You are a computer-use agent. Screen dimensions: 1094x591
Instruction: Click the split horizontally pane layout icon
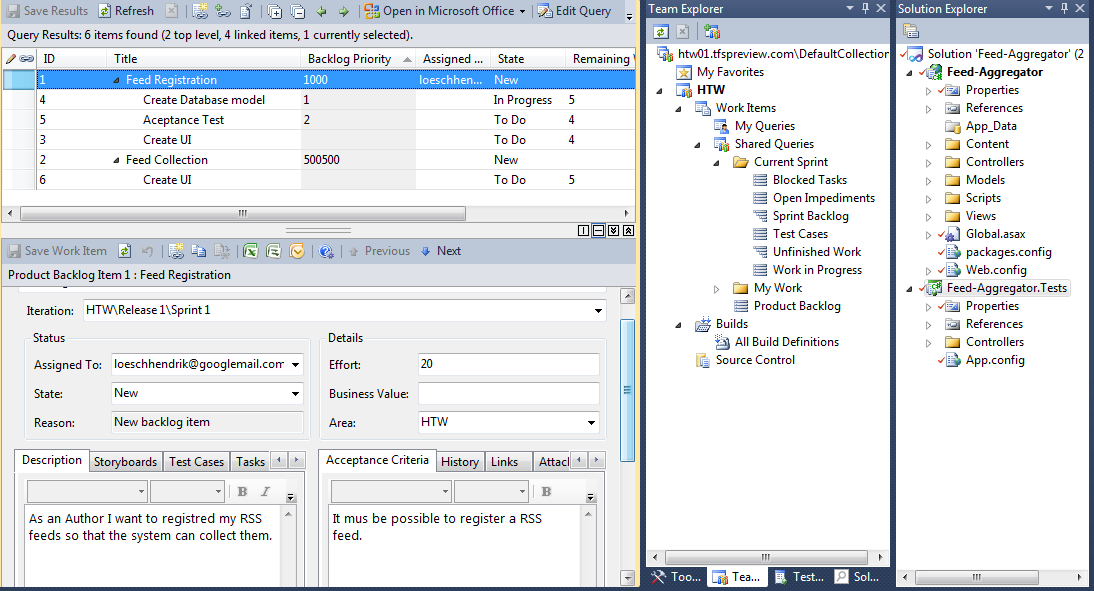[x=599, y=231]
